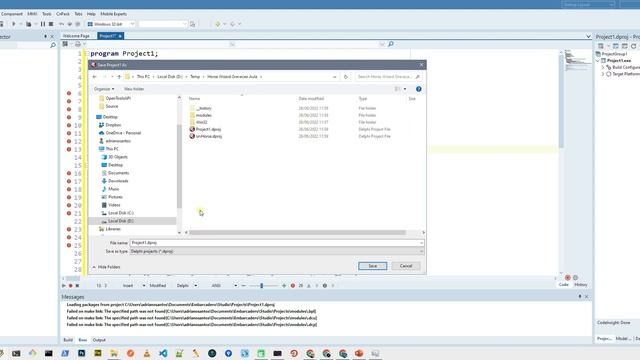Select Local Disk (C:) in navigation tree
This screenshot has width=640, height=360.
tap(121, 213)
